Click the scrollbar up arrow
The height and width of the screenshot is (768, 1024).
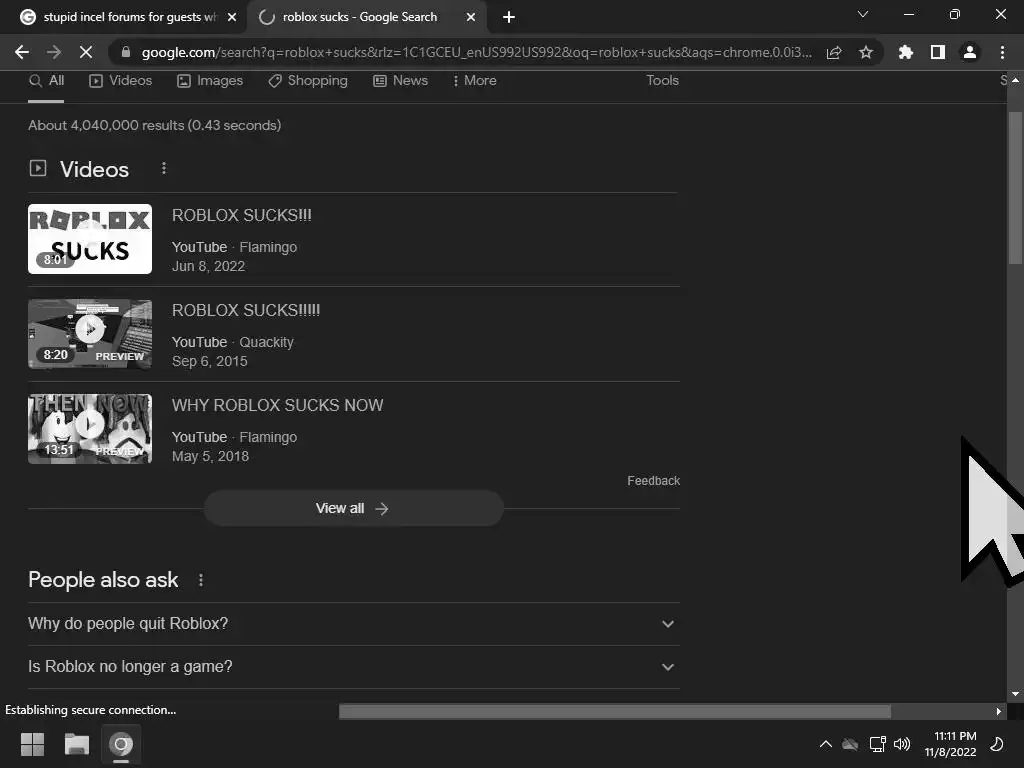coord(1015,80)
